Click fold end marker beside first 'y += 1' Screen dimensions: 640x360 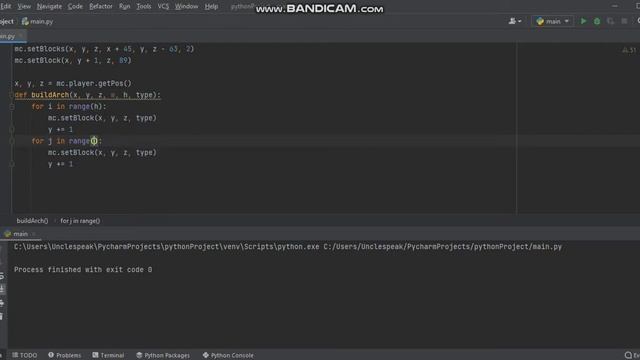[12, 130]
